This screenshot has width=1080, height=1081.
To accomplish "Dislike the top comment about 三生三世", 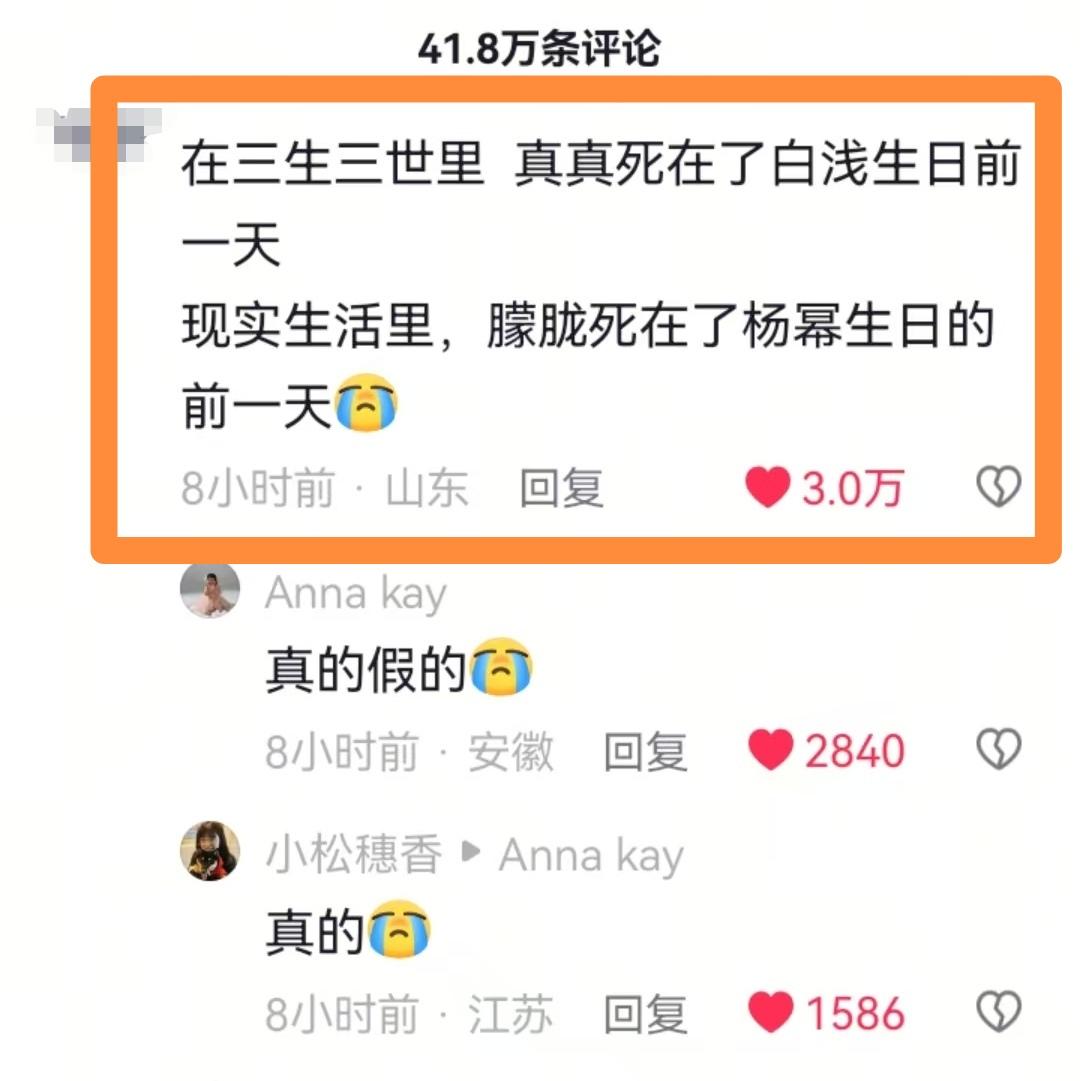I will 999,487.
